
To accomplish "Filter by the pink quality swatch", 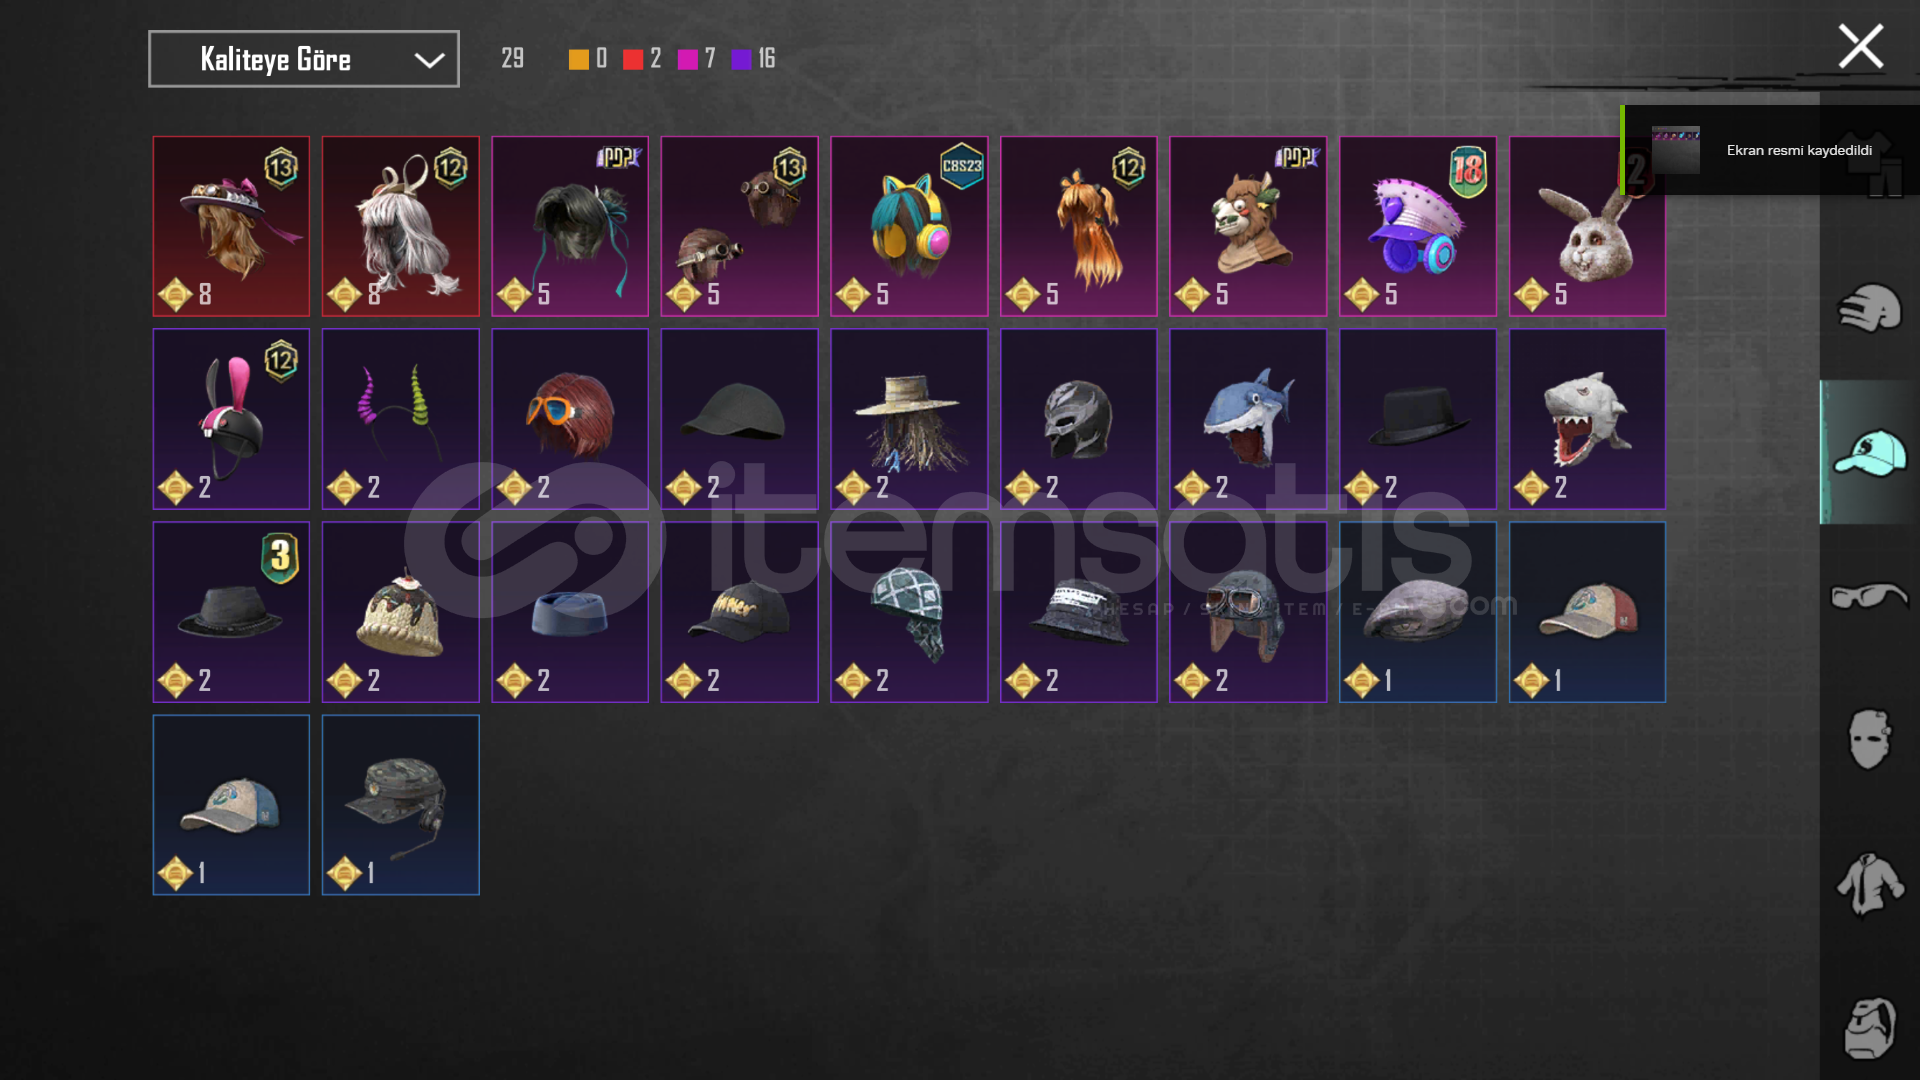I will [687, 59].
